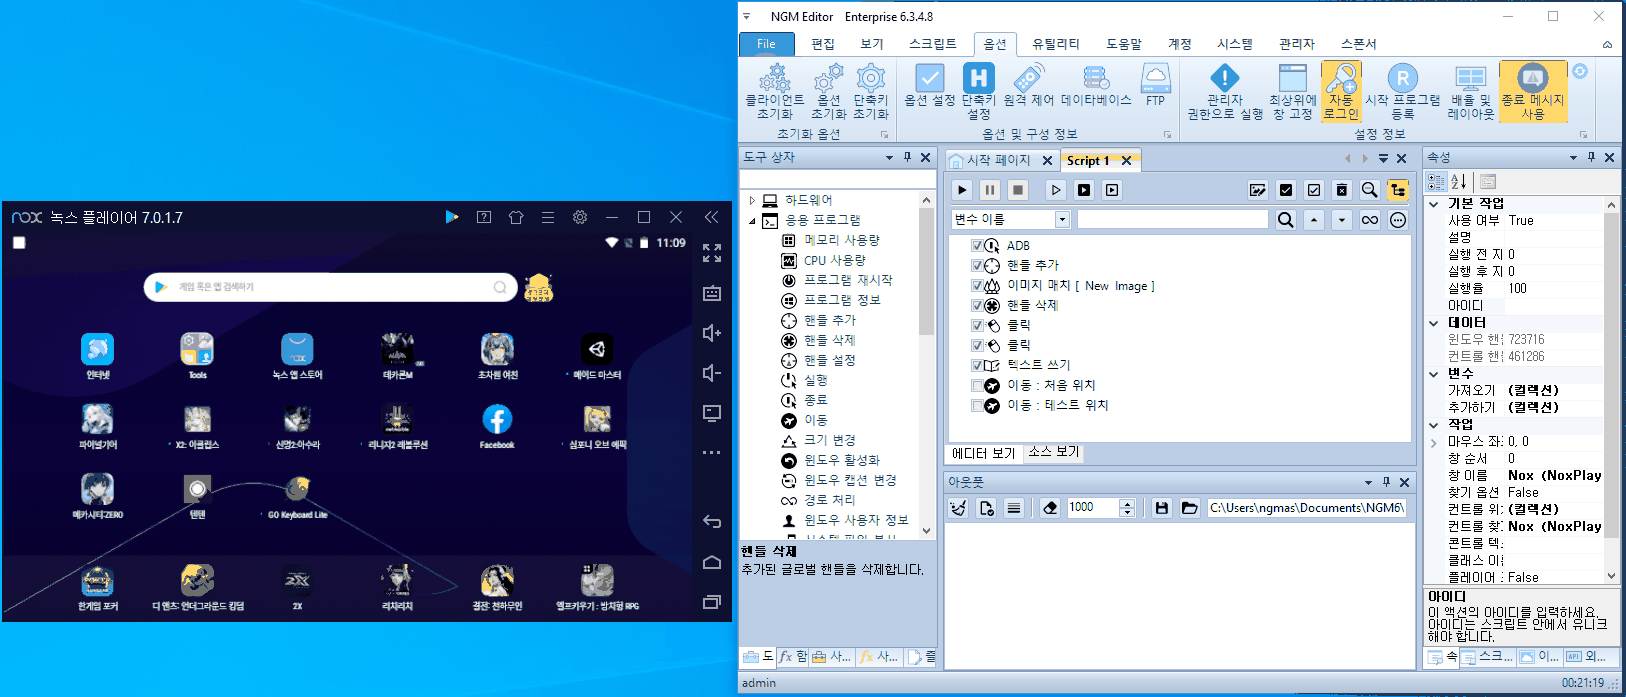Collapse the 데이터 property group
1626x697 pixels.
(1434, 323)
